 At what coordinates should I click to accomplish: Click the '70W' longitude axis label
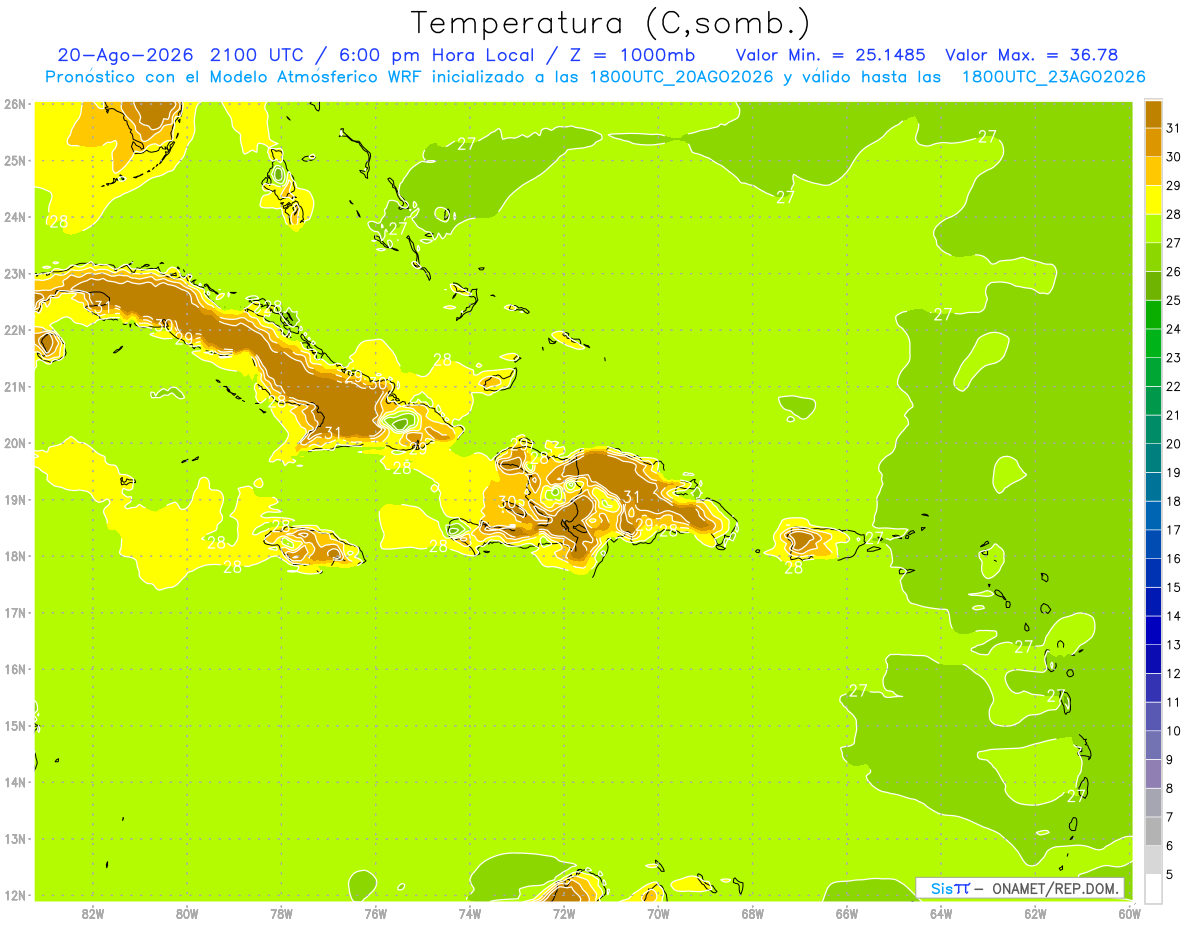658,913
